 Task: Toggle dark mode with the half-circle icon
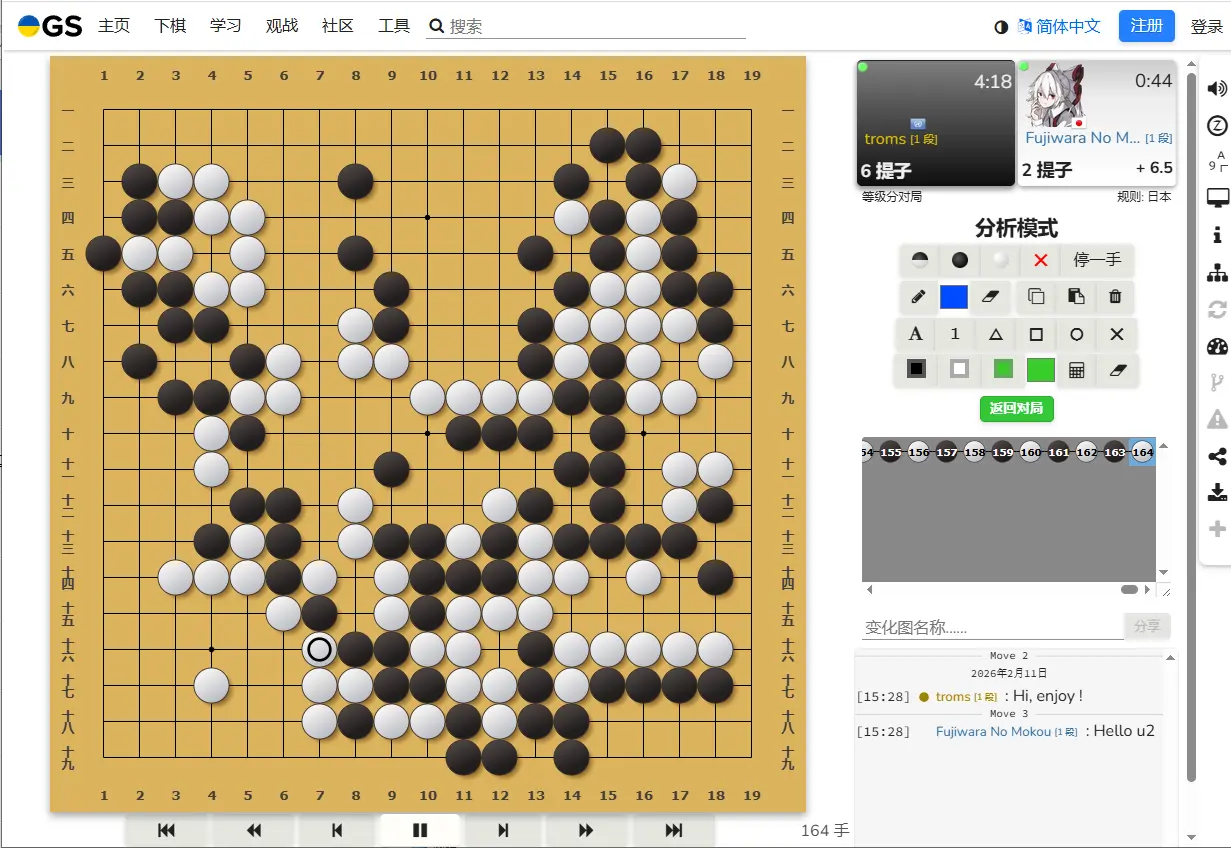coord(1001,27)
